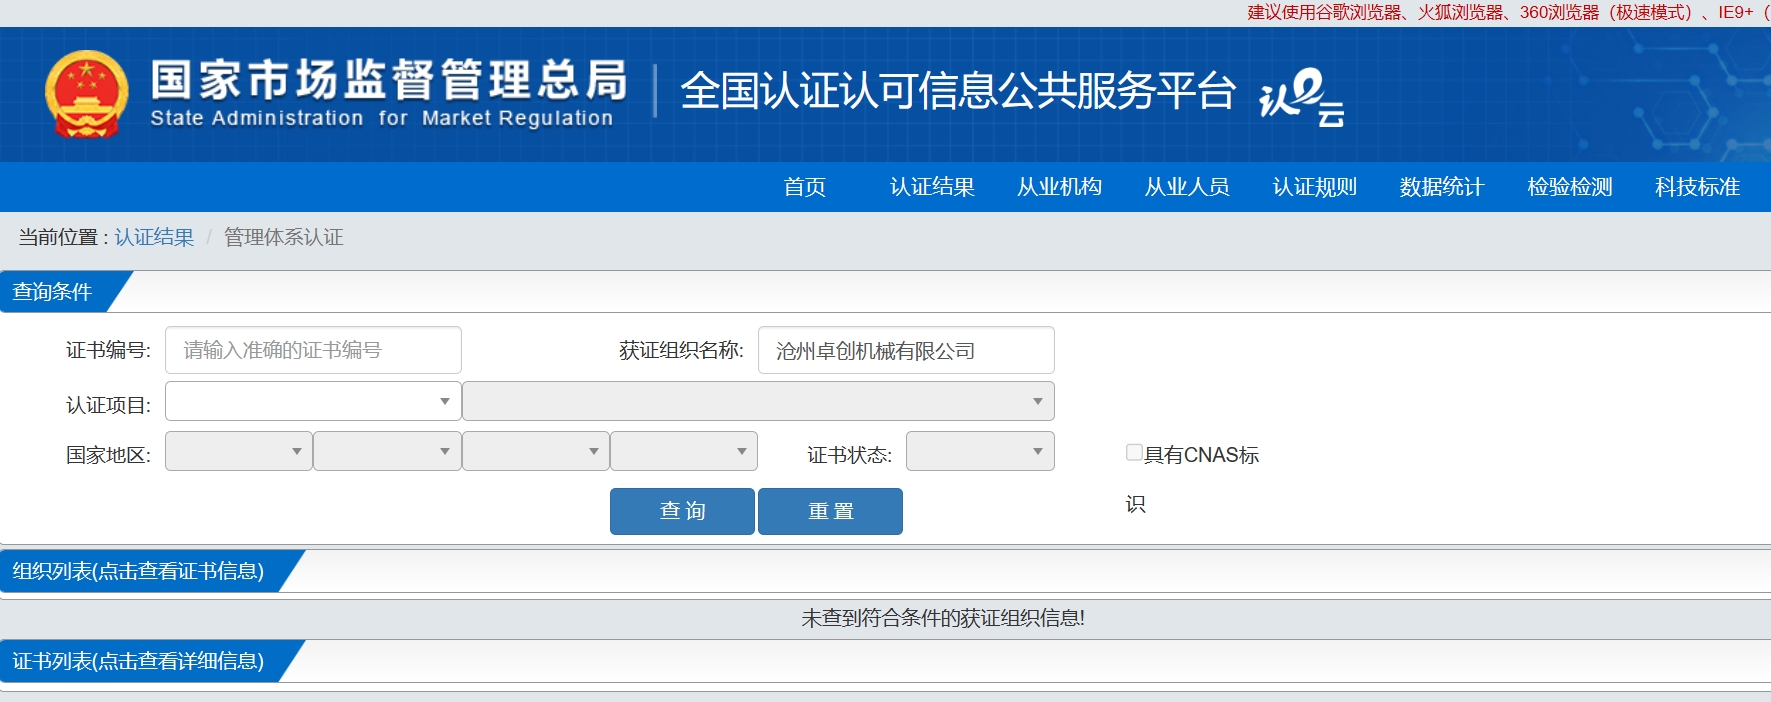Click the 认e云 logo
1771x702 pixels.
click(x=1301, y=97)
